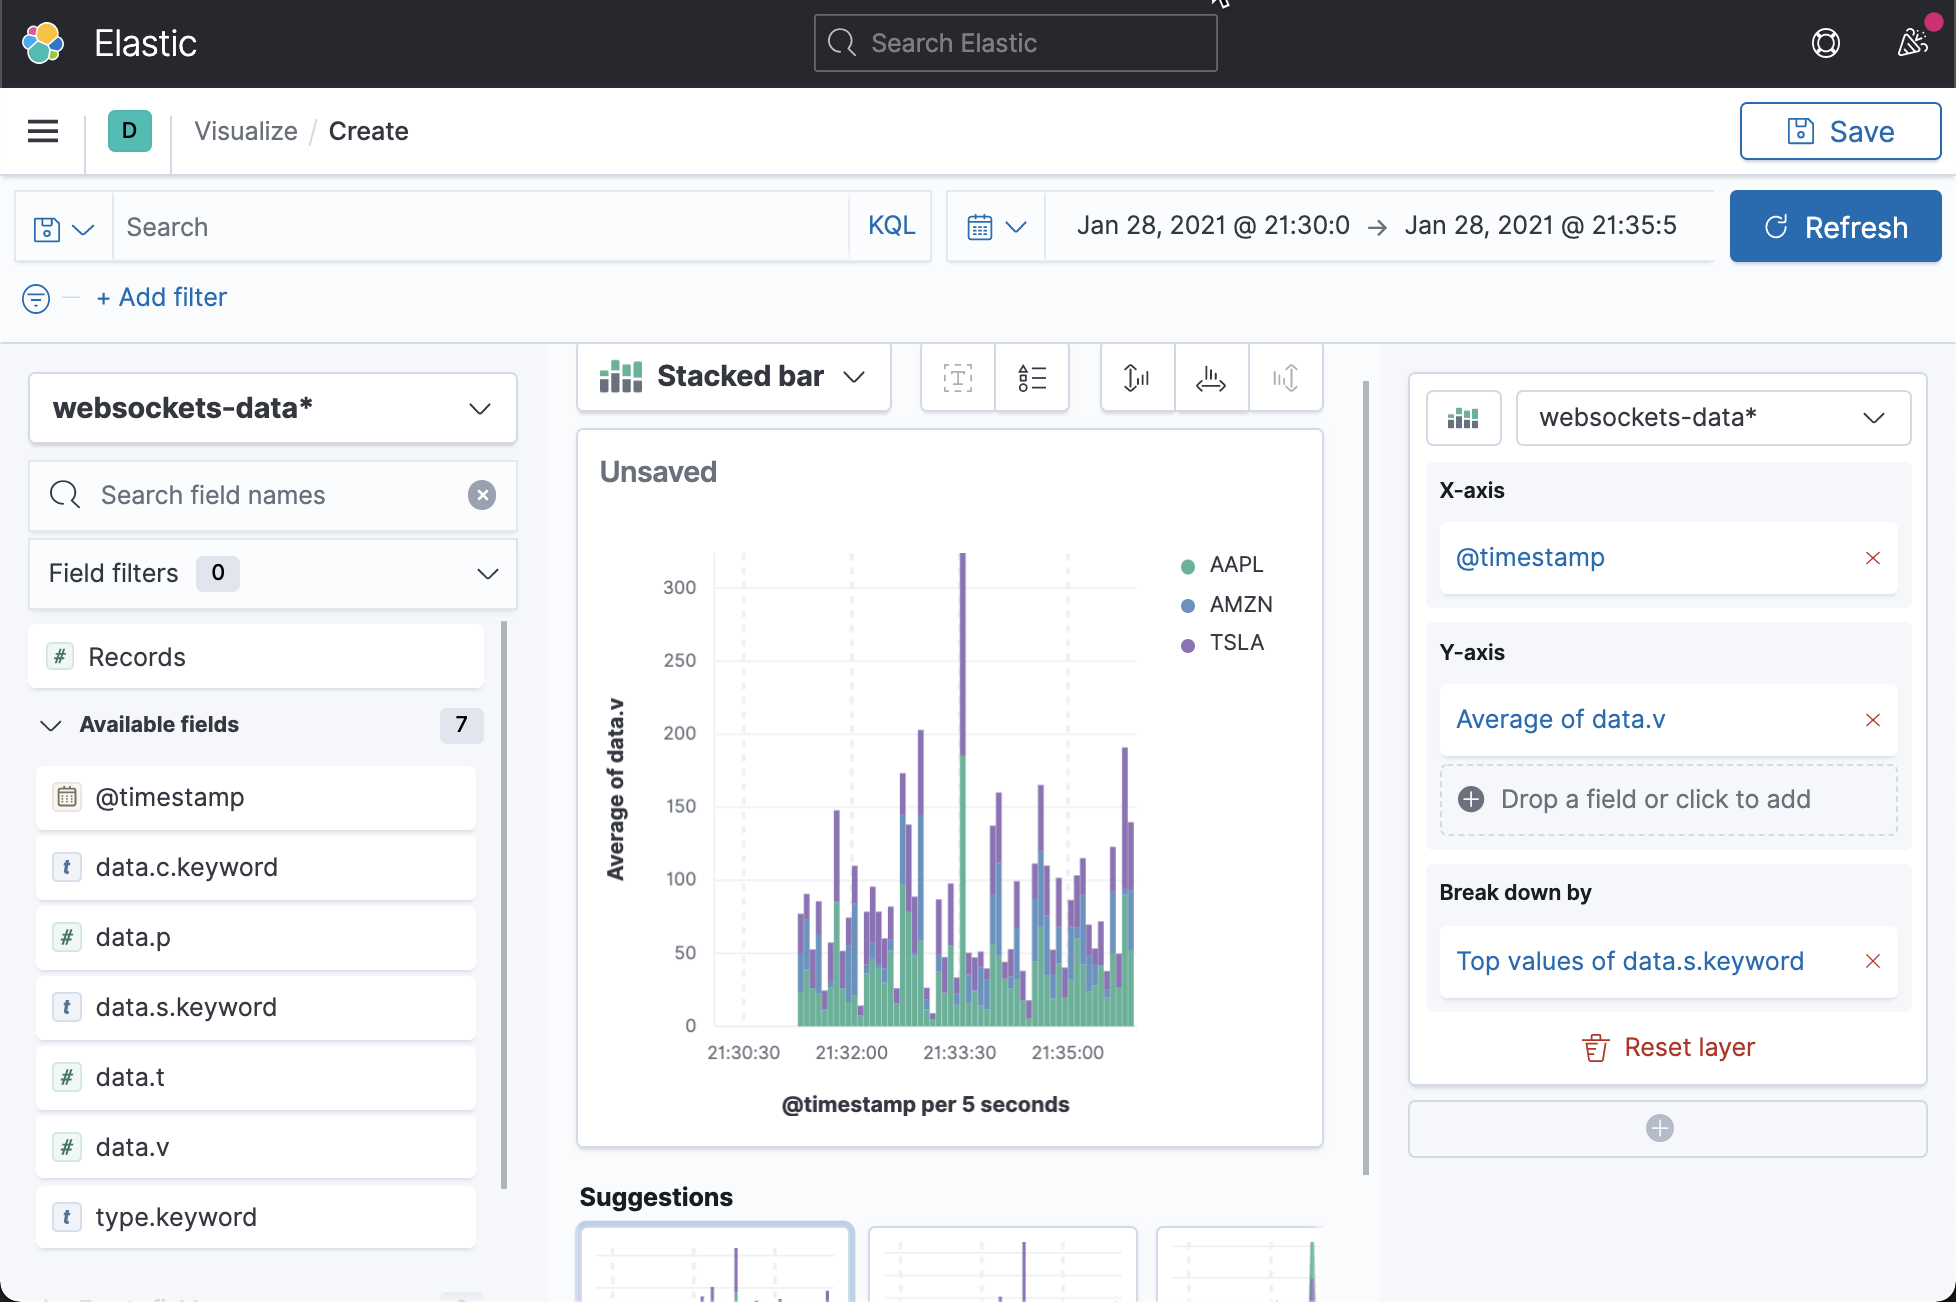Open the left axis settings icon
The image size is (1956, 1302).
[1136, 377]
